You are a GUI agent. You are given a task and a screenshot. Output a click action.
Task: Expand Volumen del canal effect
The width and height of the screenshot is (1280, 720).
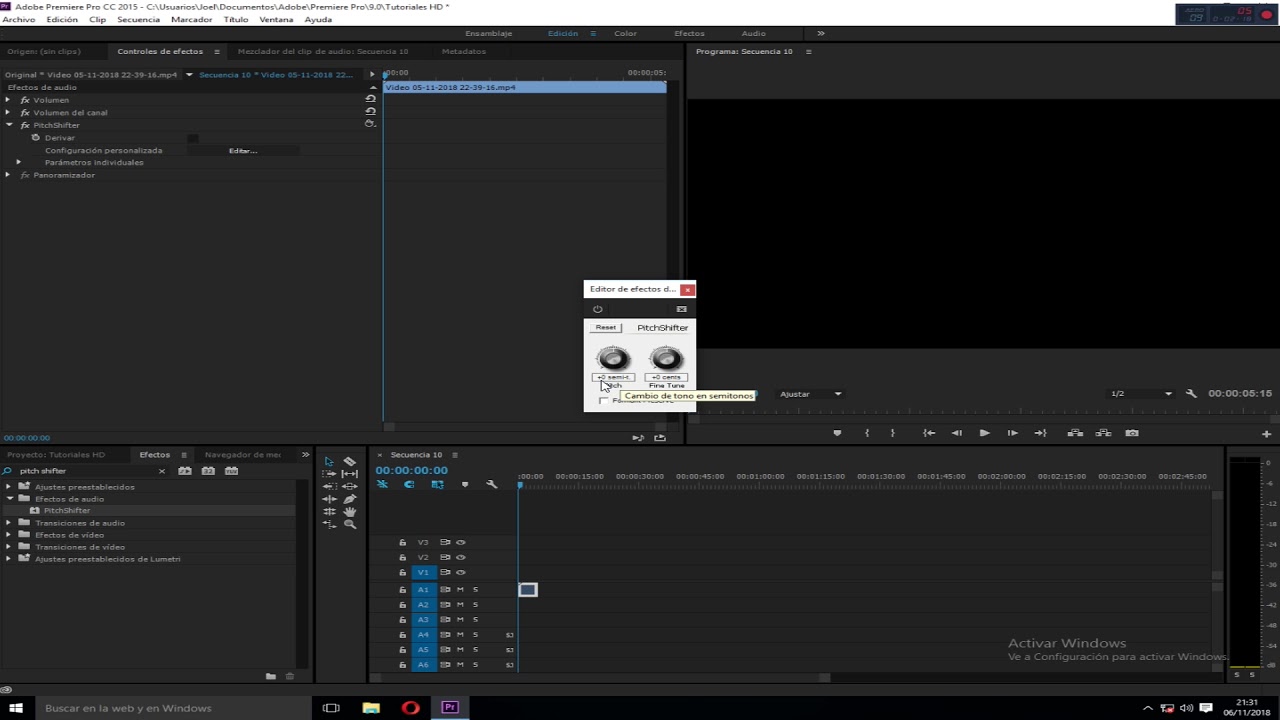click(8, 112)
